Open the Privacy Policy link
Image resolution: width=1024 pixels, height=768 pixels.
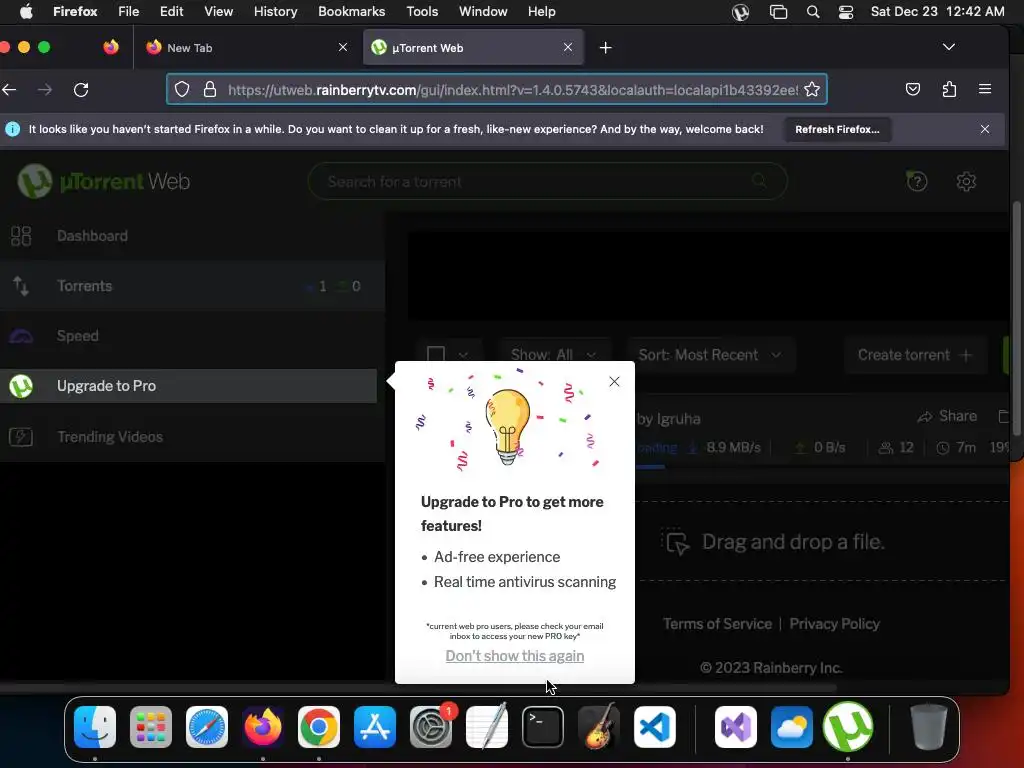(x=835, y=624)
